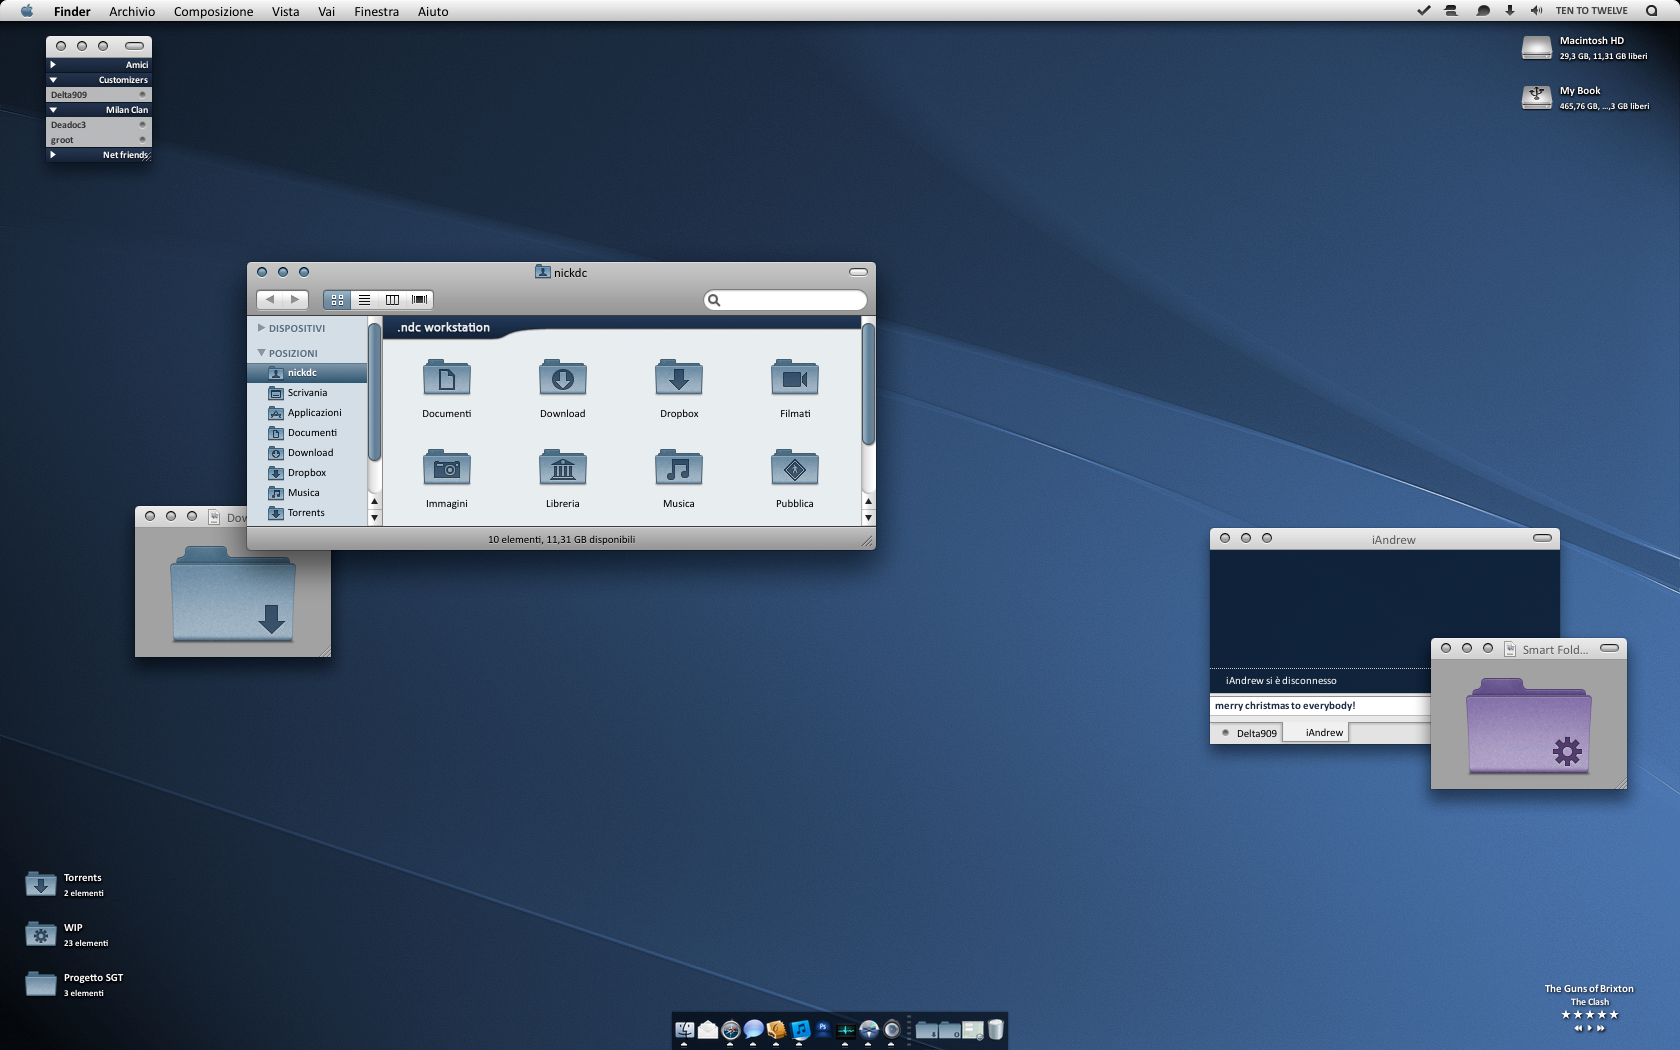This screenshot has width=1680, height=1050.
Task: Click the chat bubble menu bar icon
Action: click(1483, 11)
